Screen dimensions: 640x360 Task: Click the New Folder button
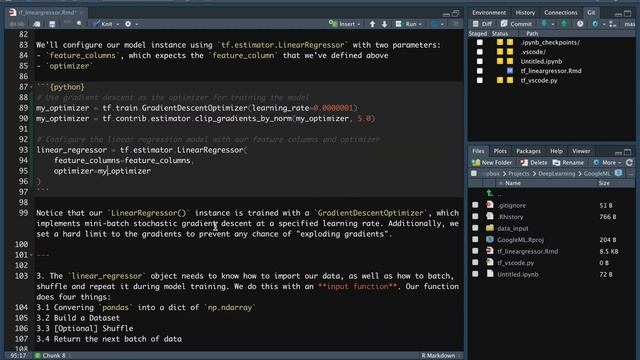[x=492, y=162]
